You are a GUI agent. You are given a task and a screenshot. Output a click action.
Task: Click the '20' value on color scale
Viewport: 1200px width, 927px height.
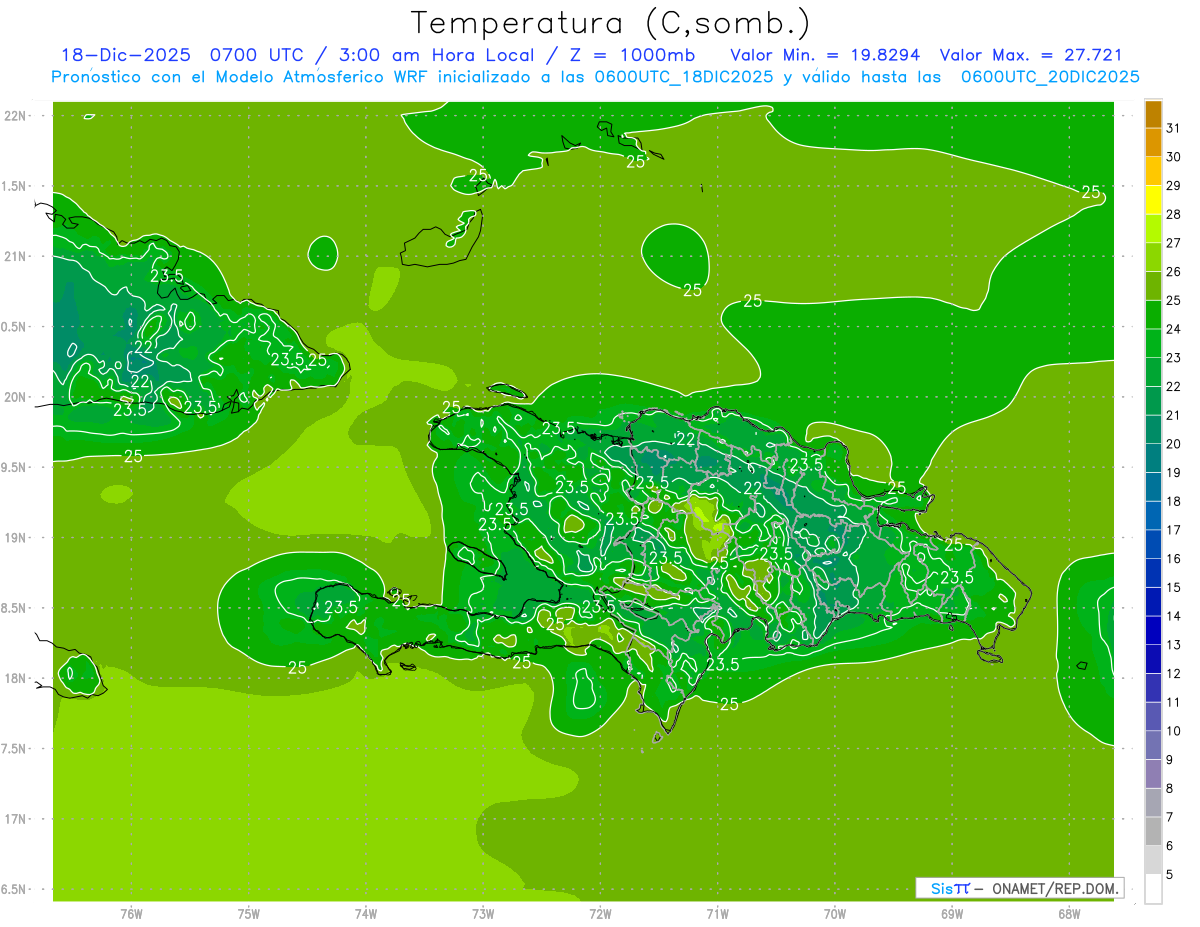point(1174,444)
